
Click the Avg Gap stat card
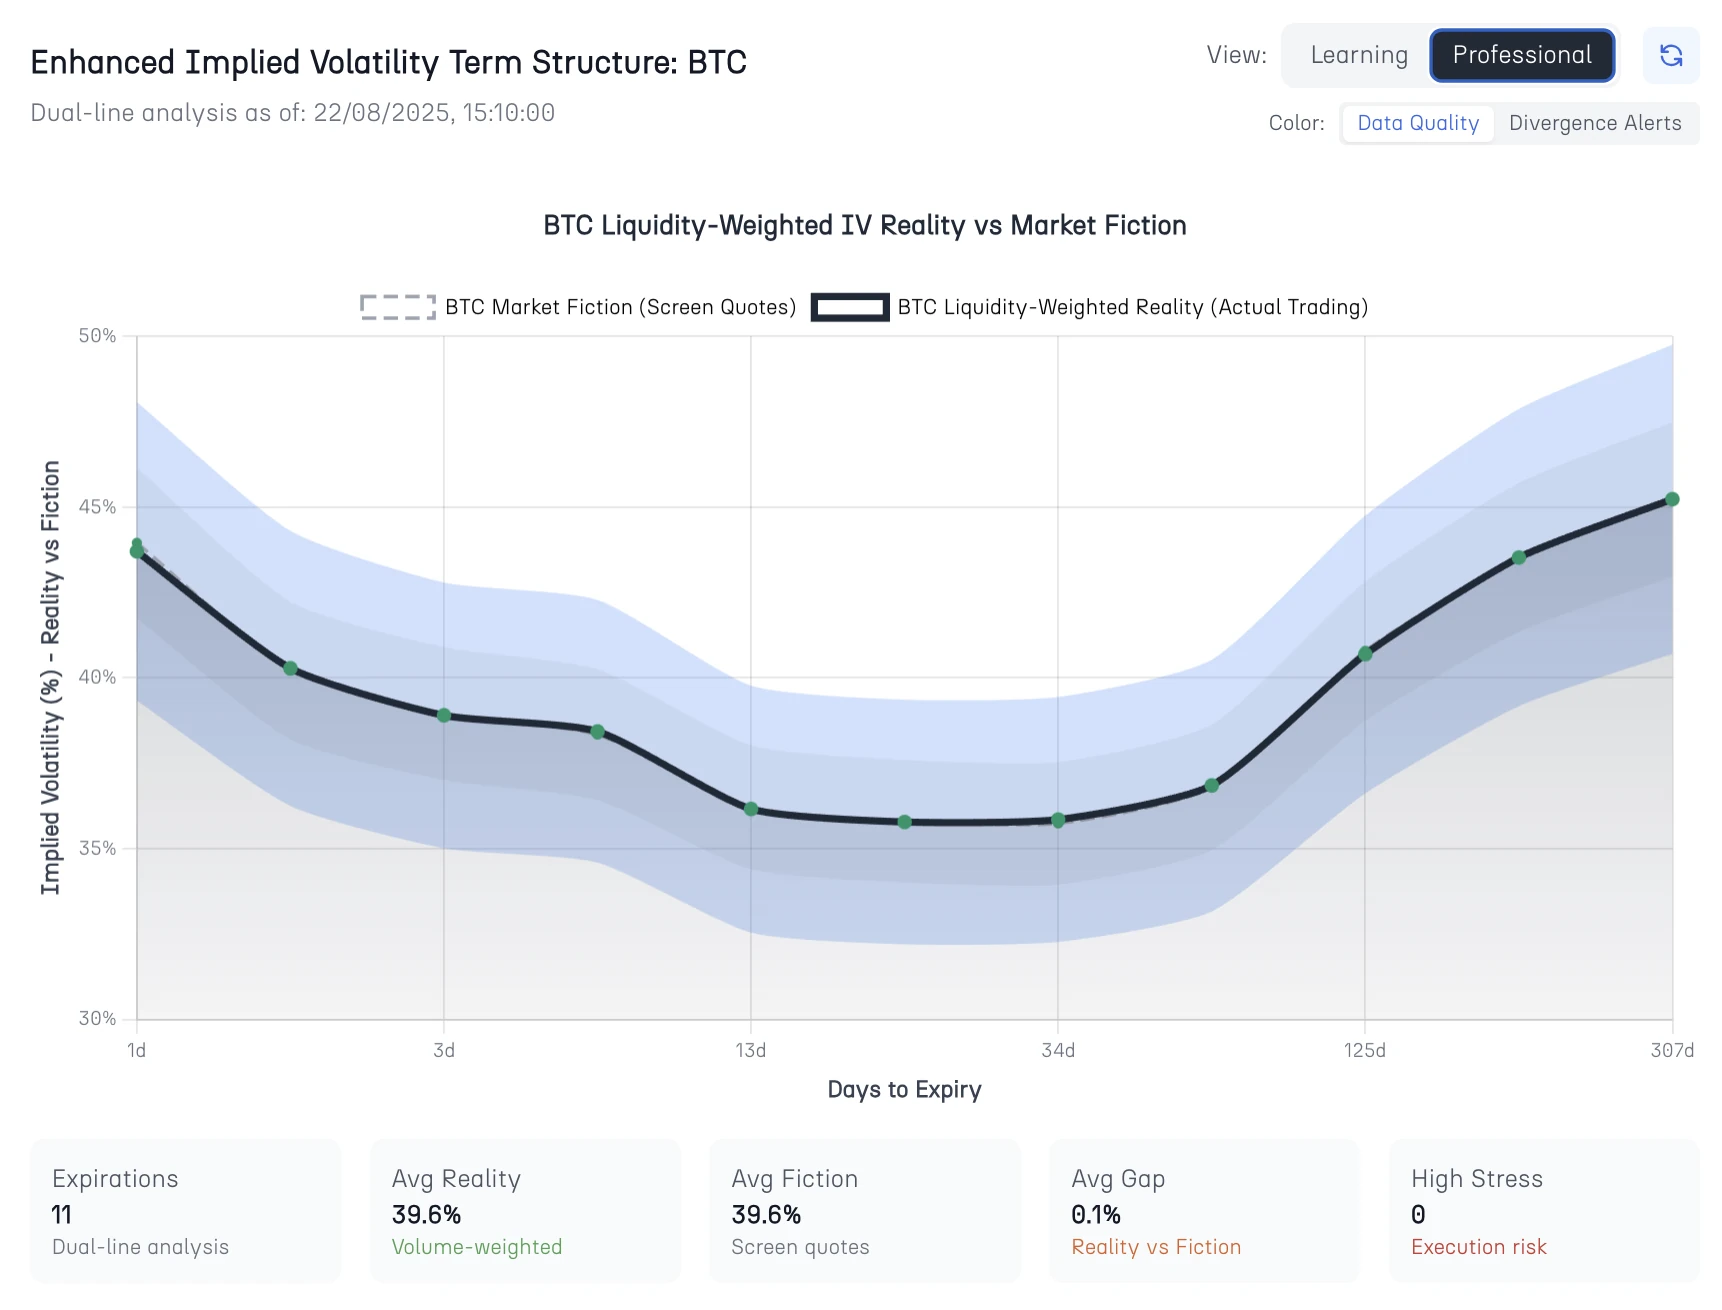pos(1204,1211)
